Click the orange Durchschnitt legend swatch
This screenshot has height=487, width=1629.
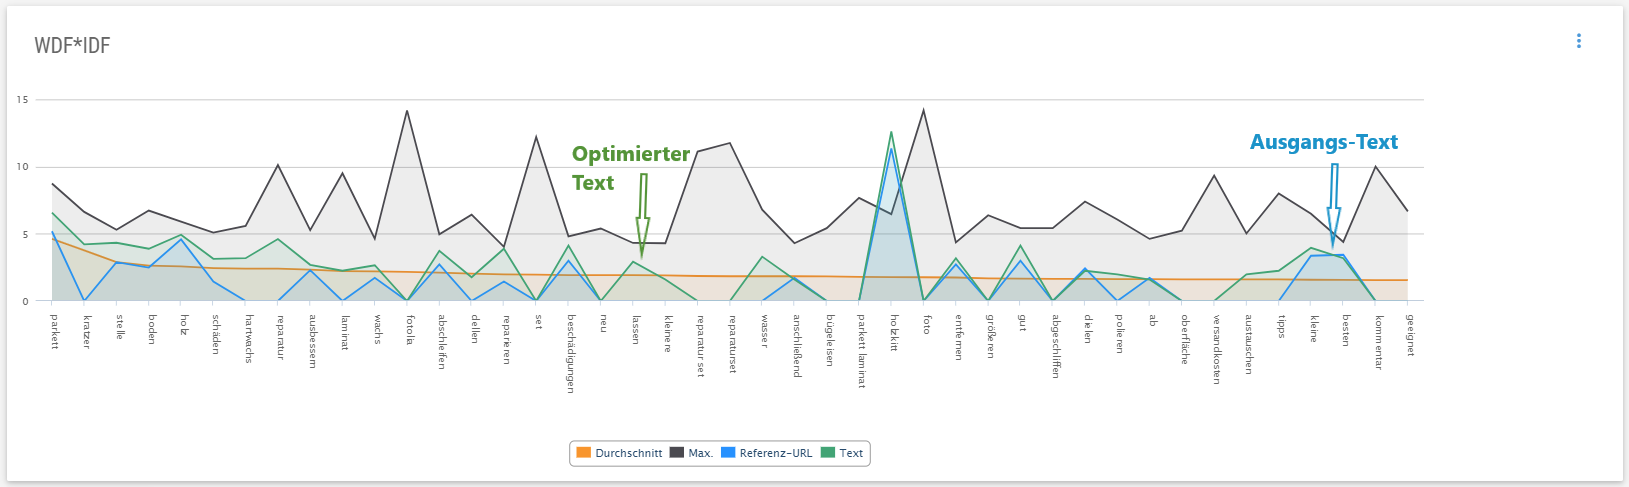tap(583, 453)
